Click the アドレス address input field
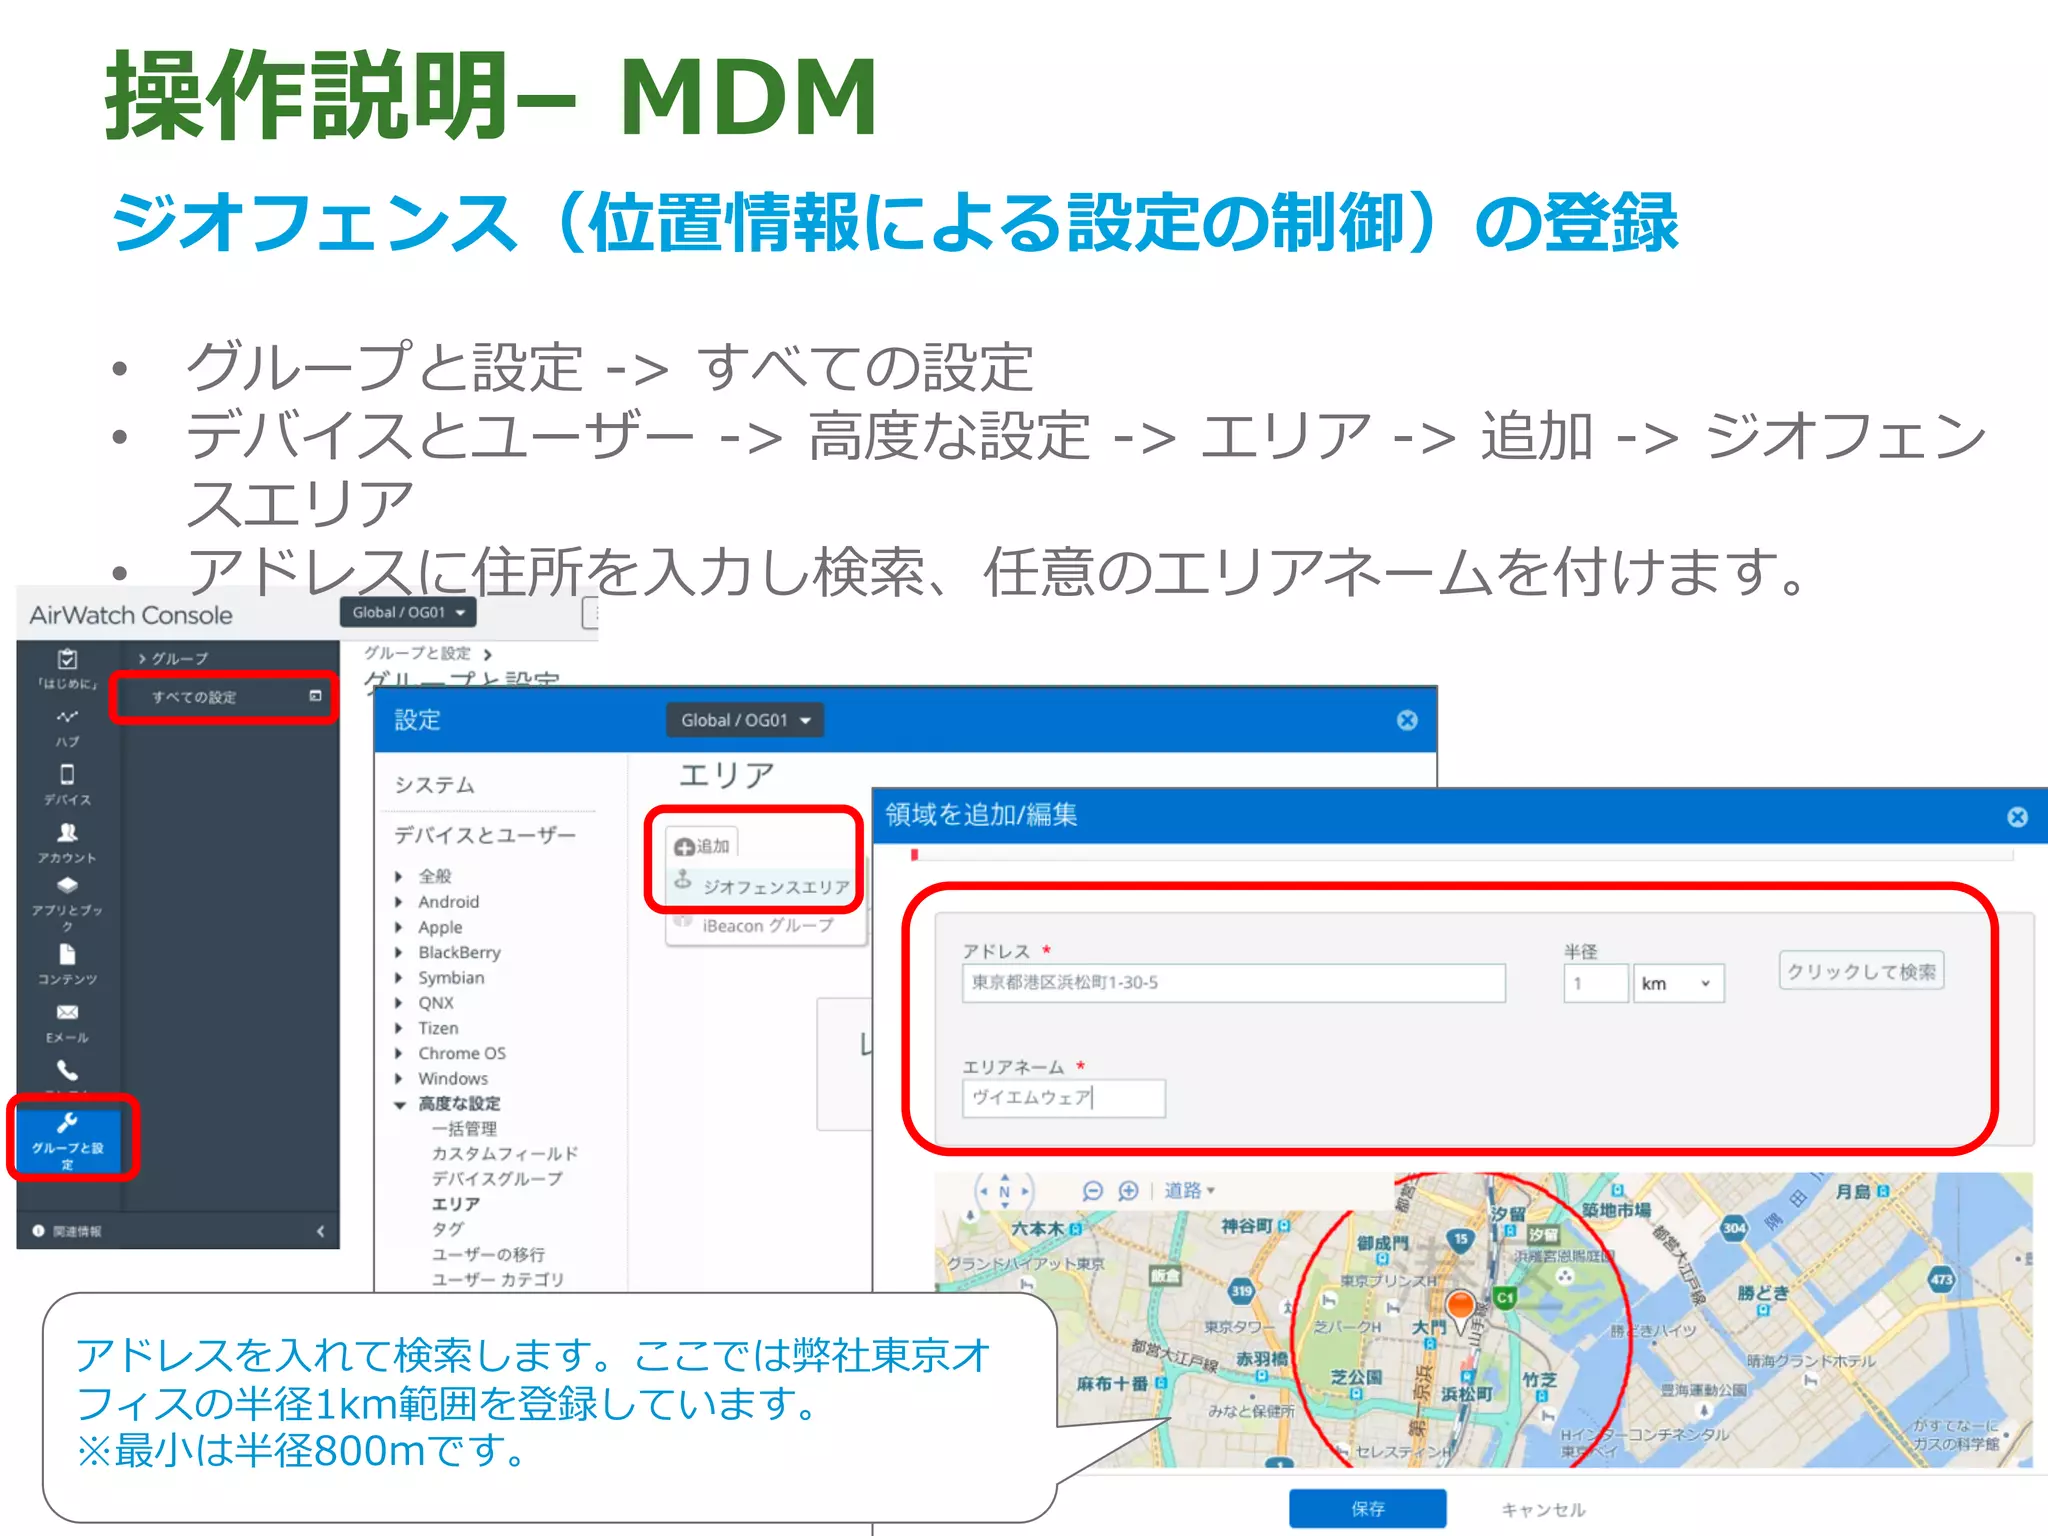2048x1536 pixels. [1233, 983]
